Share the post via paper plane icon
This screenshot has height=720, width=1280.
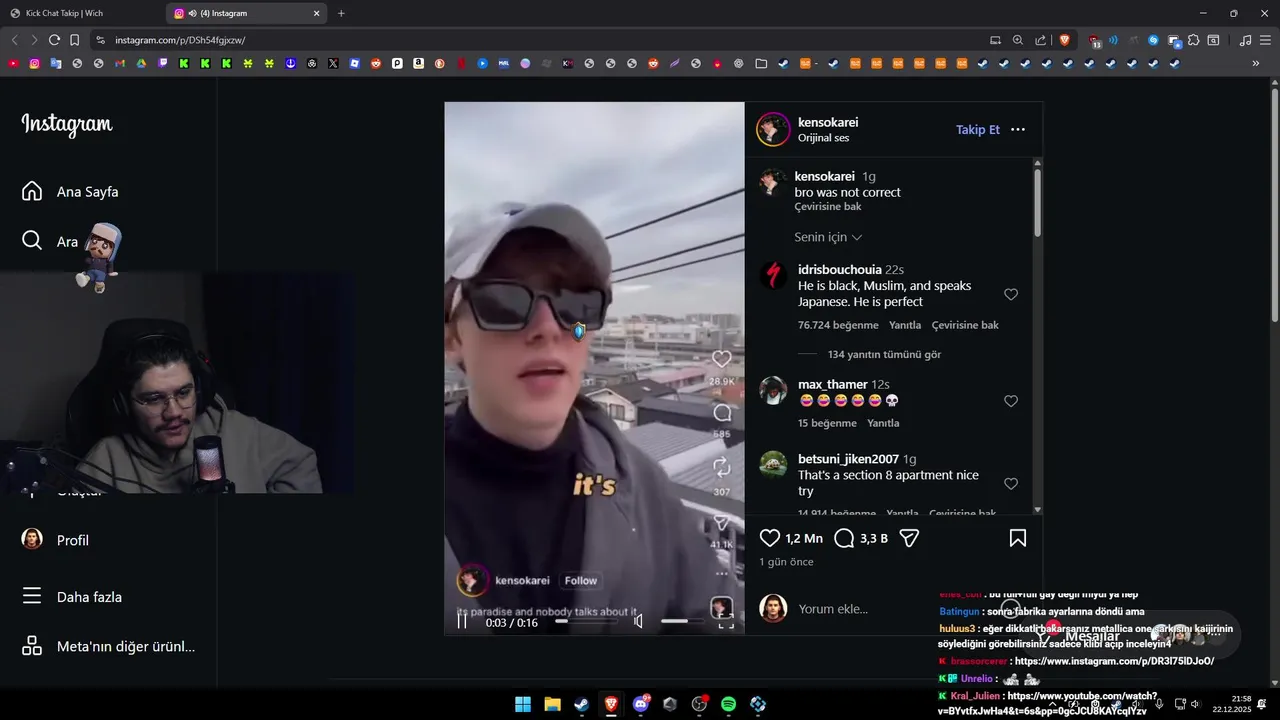click(909, 538)
